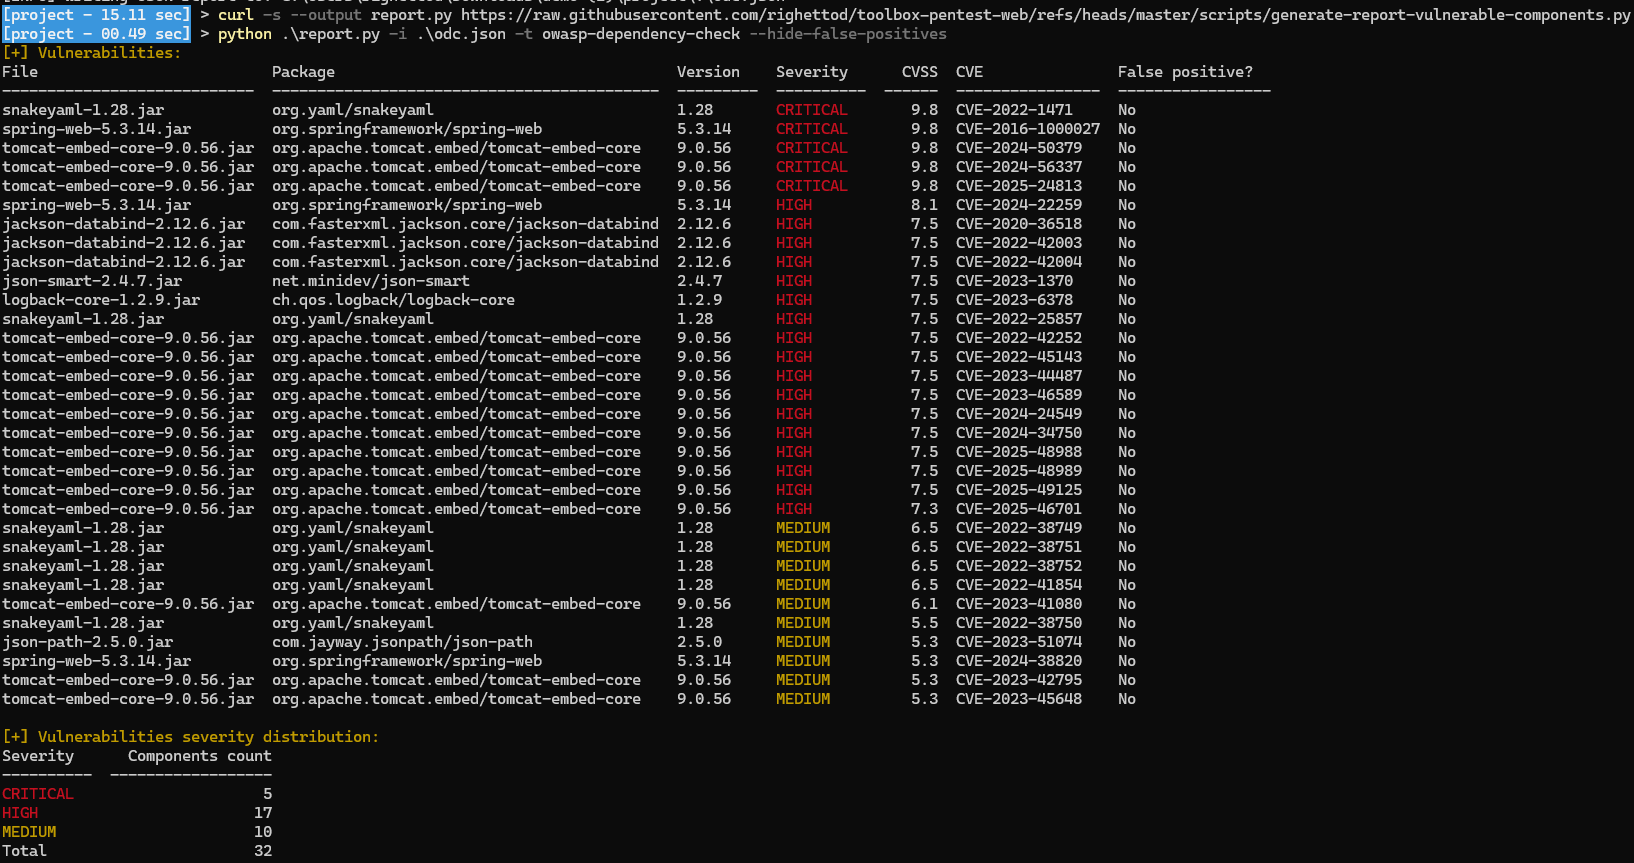1634x863 pixels.
Task: Click CVE-2025-24813 in the table
Action: [1019, 186]
